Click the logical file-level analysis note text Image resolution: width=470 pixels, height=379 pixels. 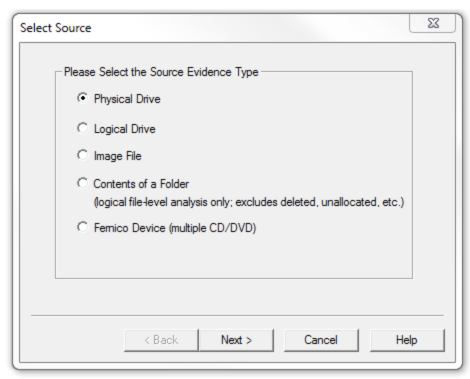(249, 202)
